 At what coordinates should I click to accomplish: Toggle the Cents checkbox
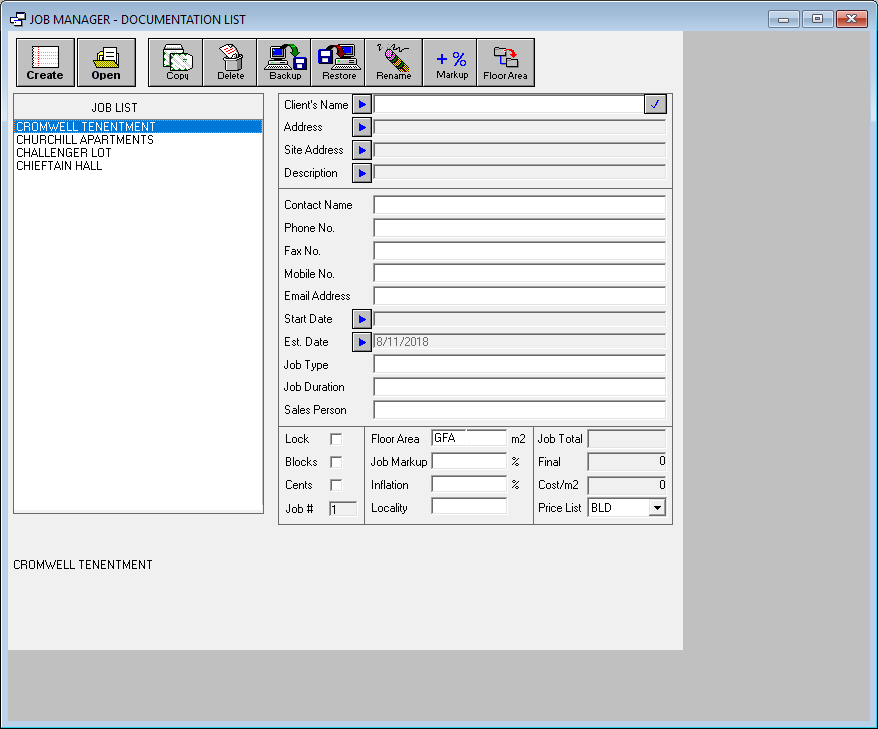[336, 485]
